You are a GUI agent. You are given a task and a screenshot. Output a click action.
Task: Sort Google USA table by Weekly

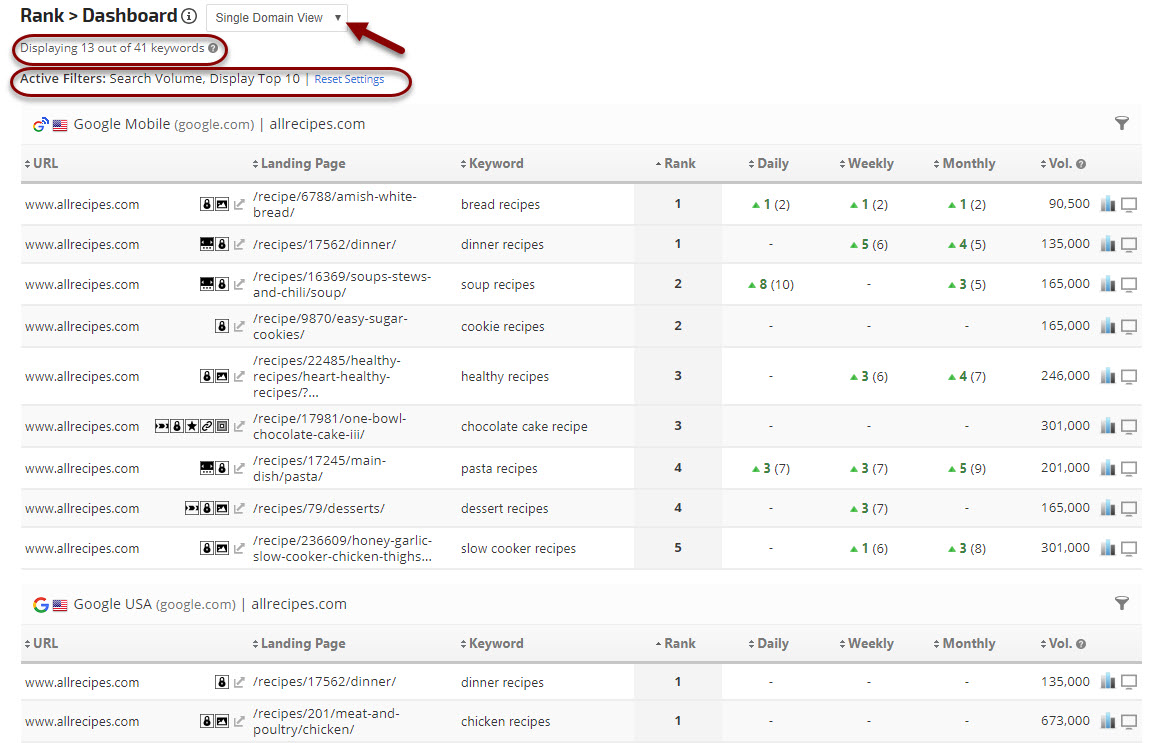tap(866, 643)
